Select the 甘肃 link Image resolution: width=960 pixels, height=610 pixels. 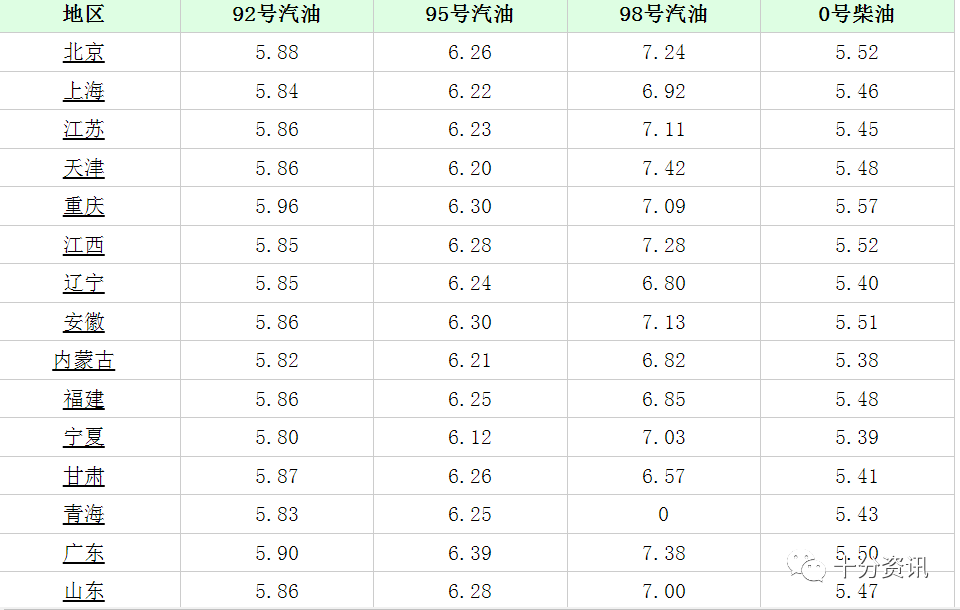(84, 477)
